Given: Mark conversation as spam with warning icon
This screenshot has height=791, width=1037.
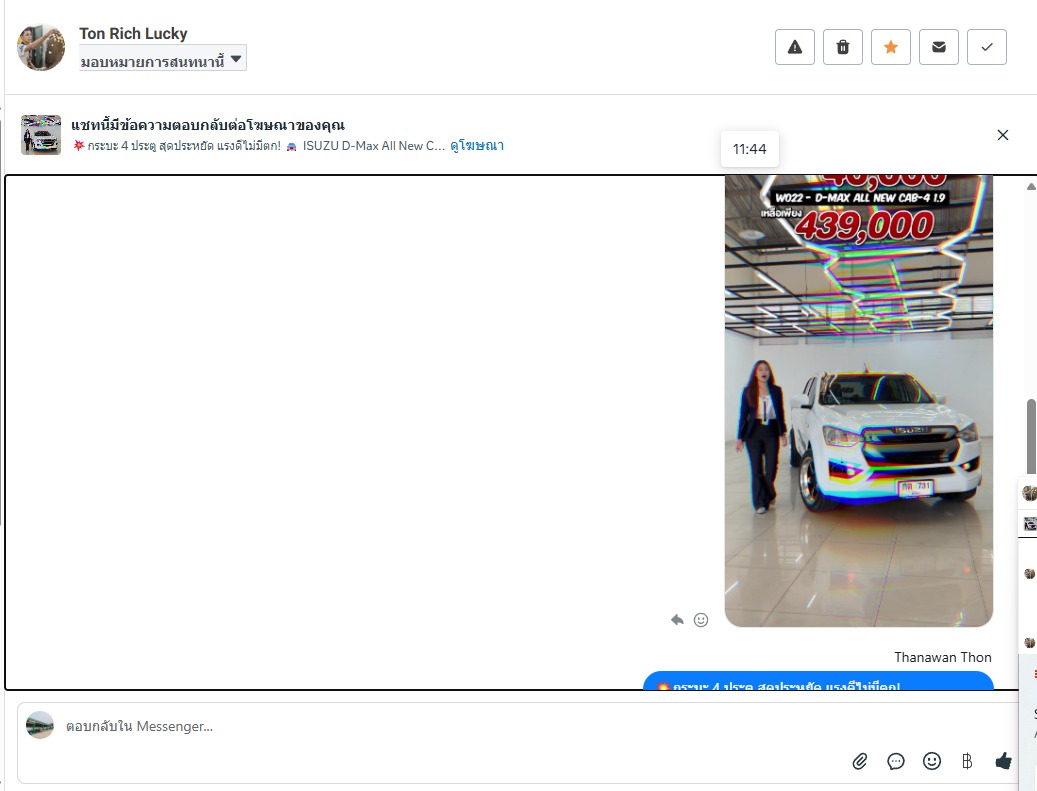Looking at the screenshot, I should click(794, 47).
